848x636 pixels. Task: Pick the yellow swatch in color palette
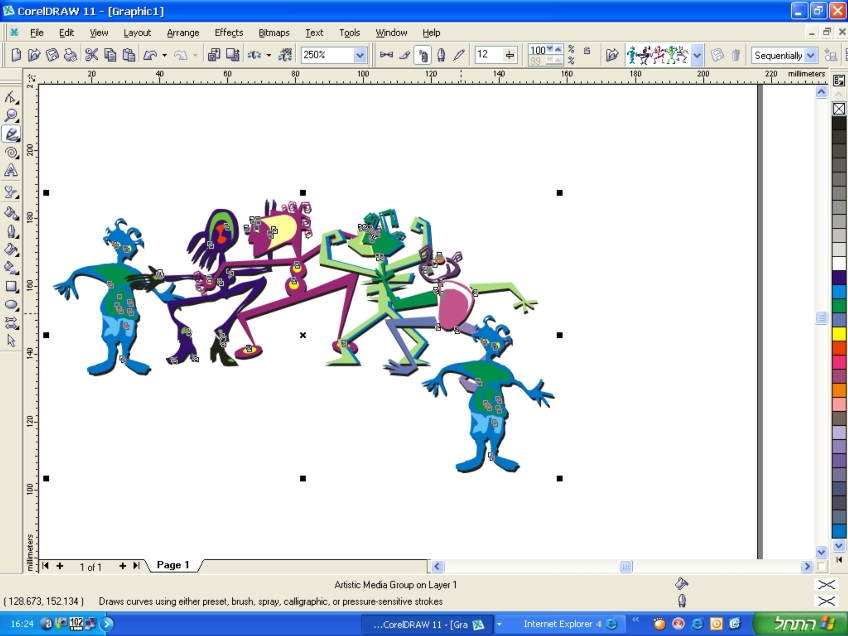pos(839,334)
